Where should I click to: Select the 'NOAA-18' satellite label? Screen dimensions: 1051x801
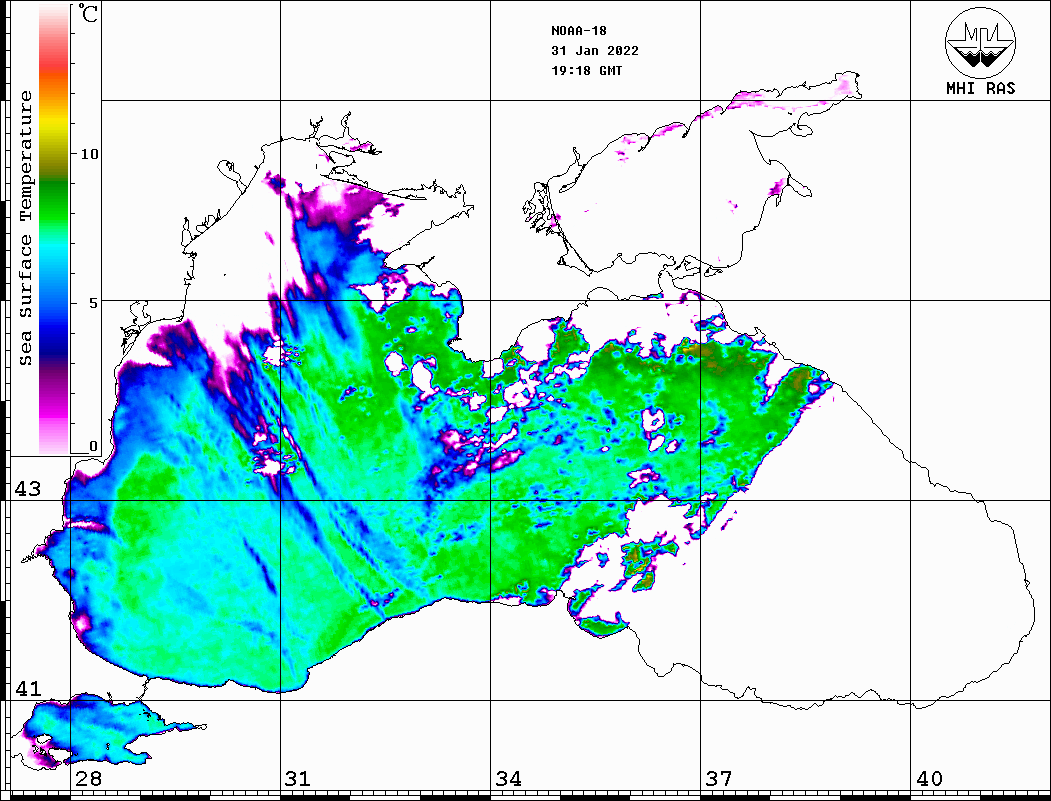pos(579,31)
